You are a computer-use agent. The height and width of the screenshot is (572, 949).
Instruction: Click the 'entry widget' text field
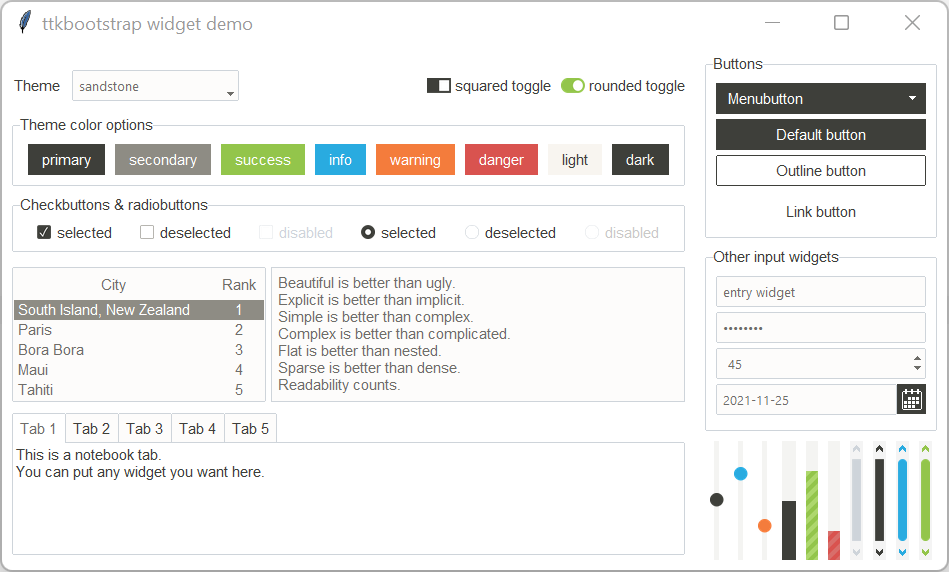(x=821, y=292)
